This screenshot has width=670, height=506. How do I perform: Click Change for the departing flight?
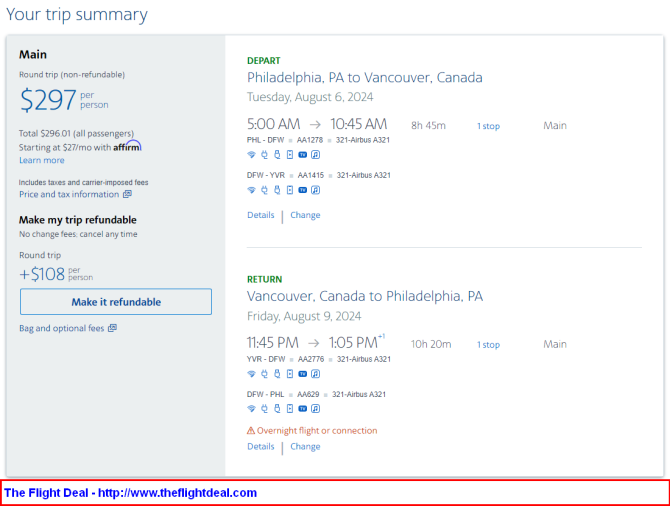(305, 215)
